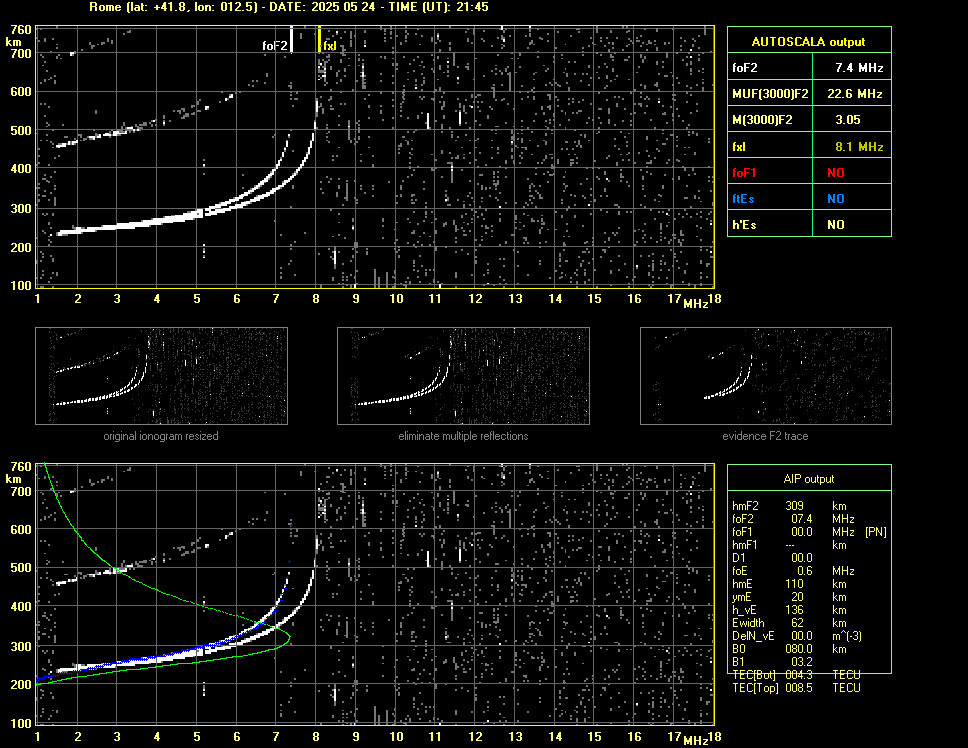Select the 07.4 foF2 value in AIP output

tap(802, 519)
